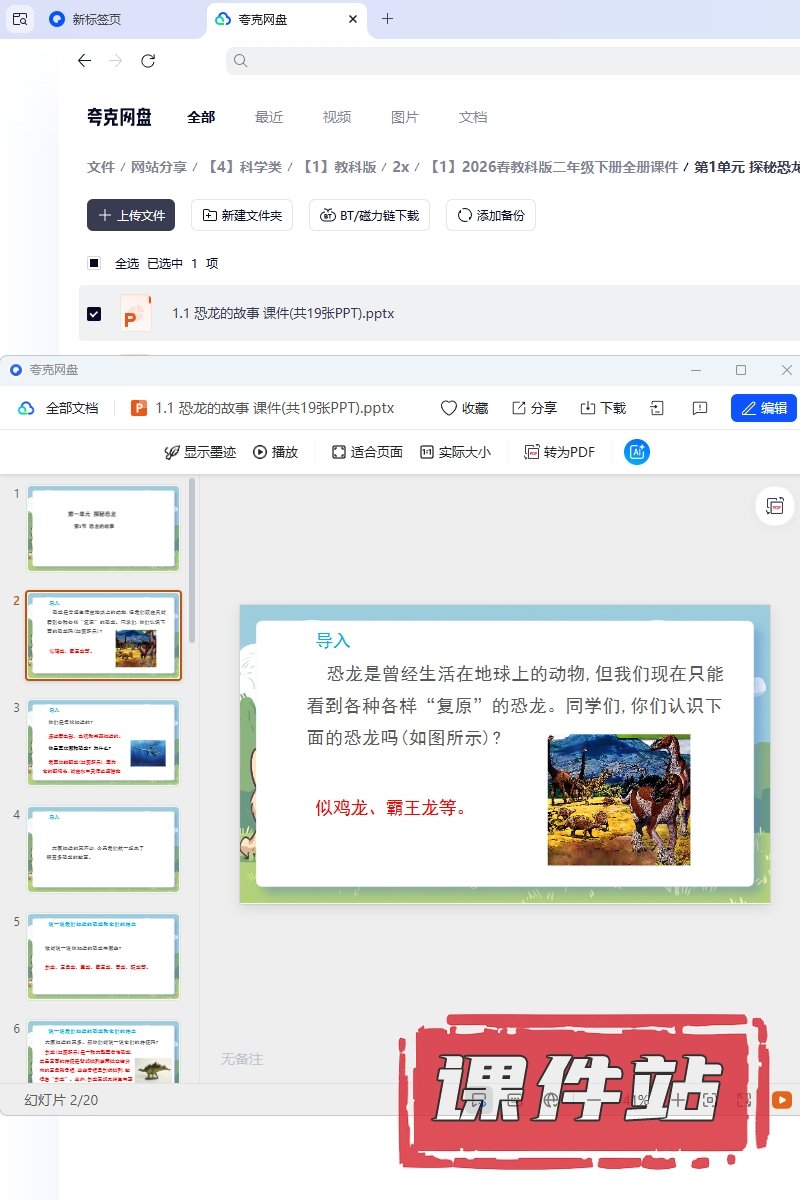Viewport: 800px width, 1200px height.
Task: Switch to the 视频 tab
Action: [337, 117]
